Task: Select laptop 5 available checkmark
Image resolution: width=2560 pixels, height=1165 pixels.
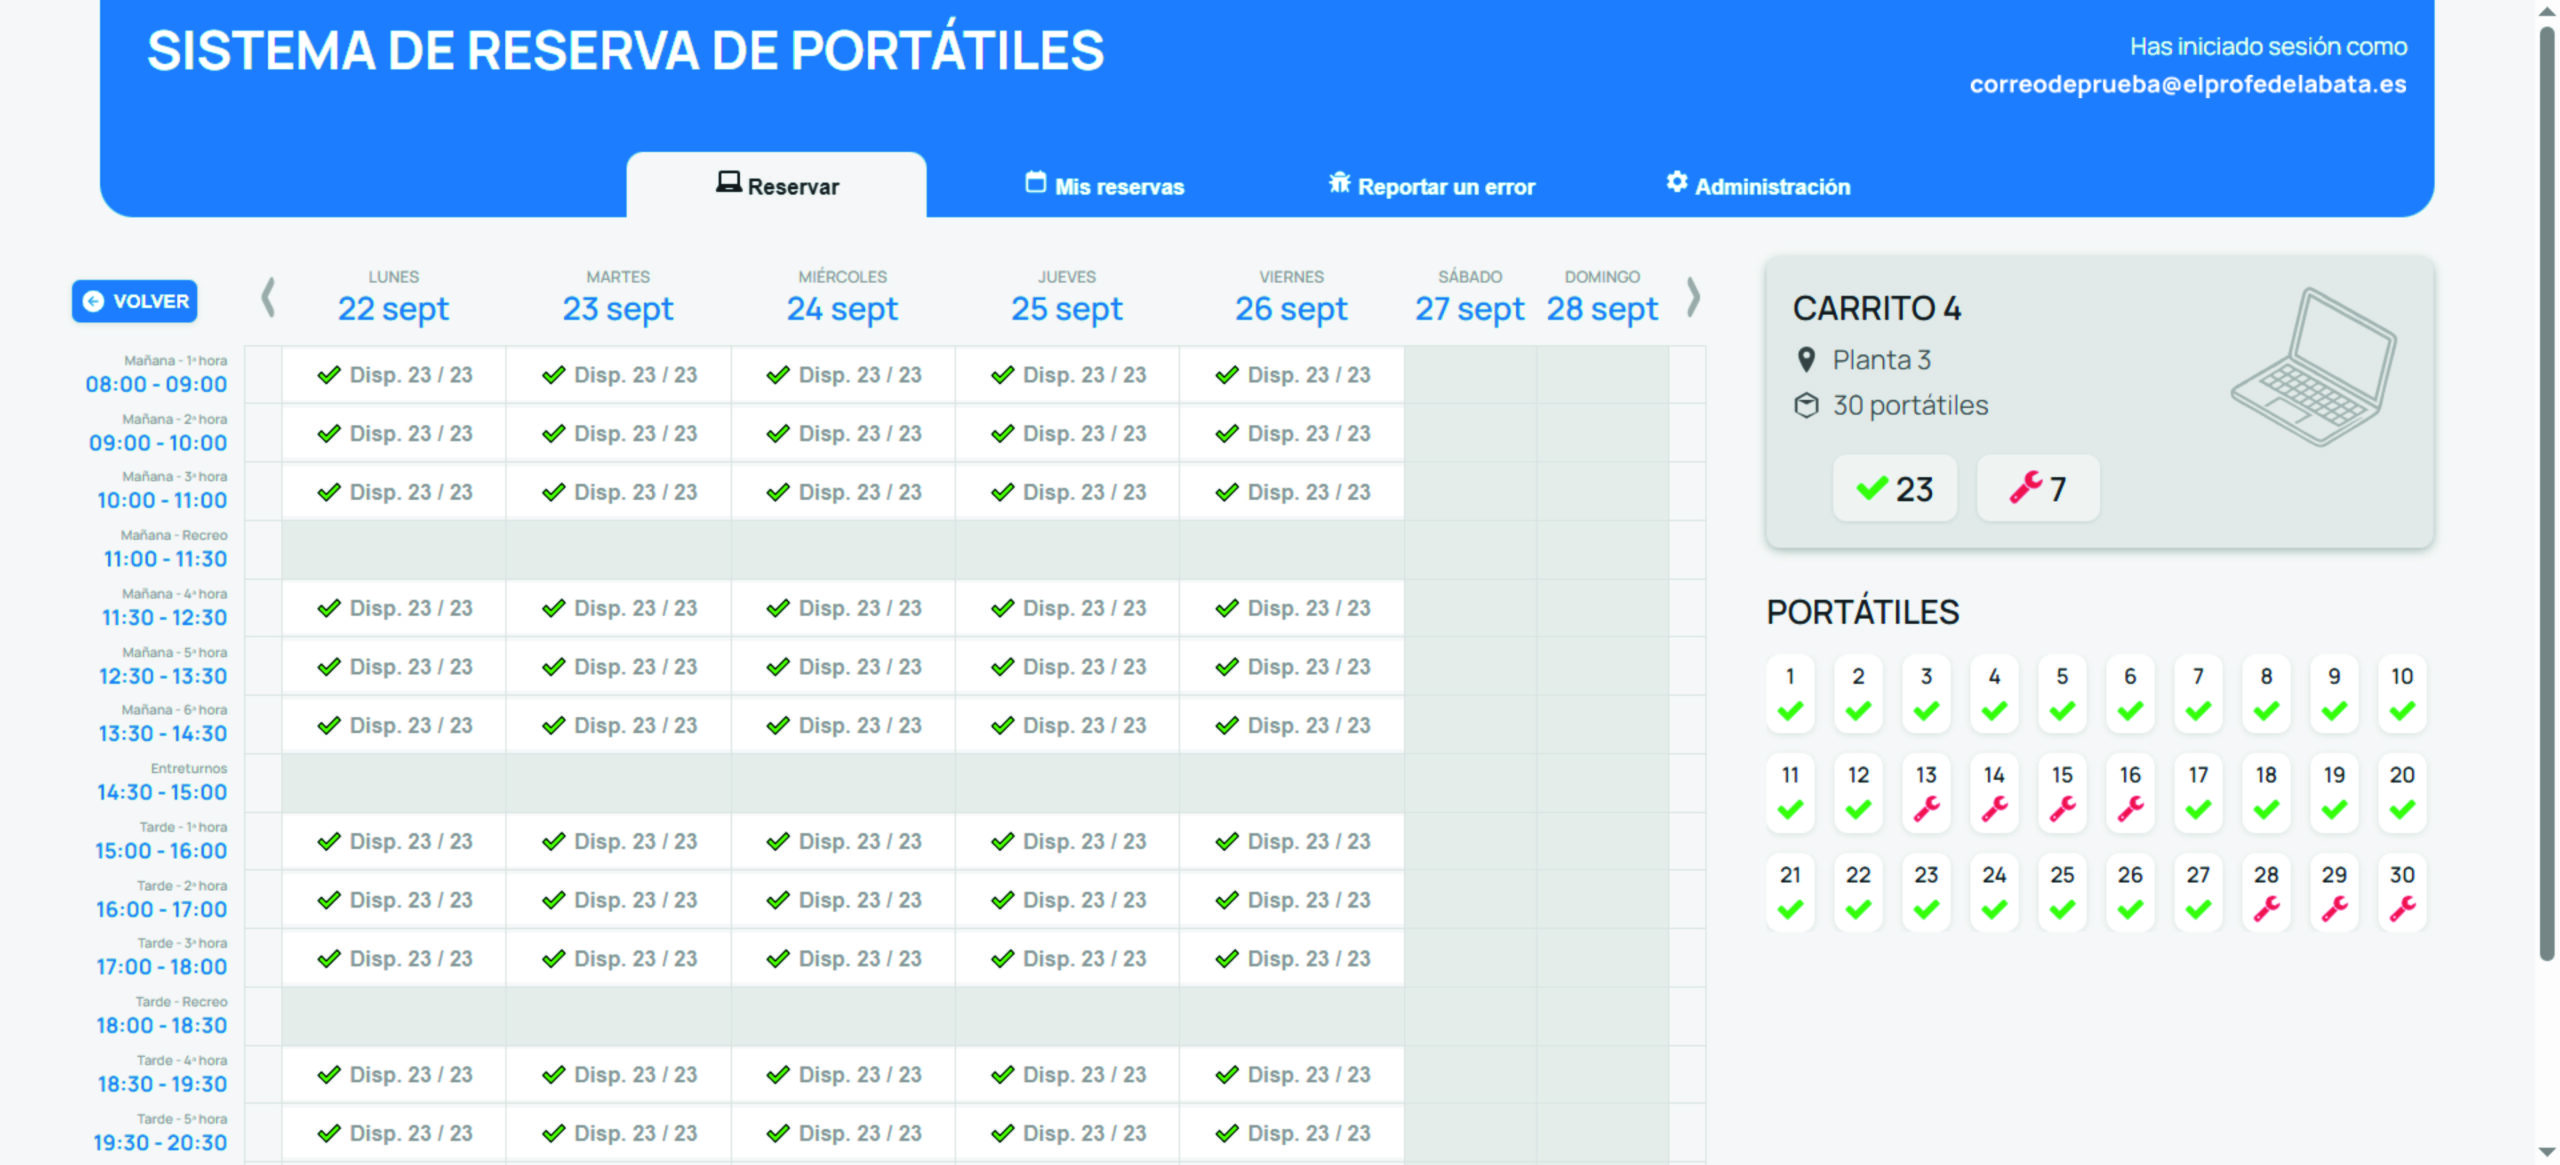Action: pos(2062,711)
